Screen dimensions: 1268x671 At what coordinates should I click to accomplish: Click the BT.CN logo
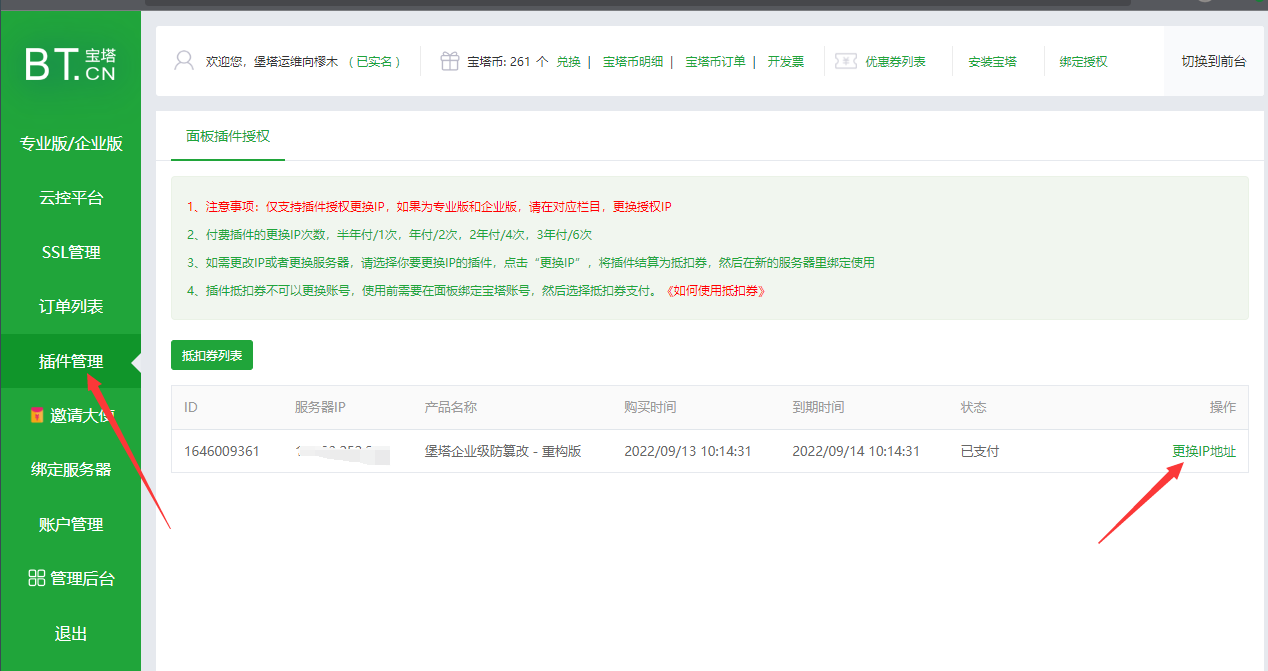coord(71,62)
